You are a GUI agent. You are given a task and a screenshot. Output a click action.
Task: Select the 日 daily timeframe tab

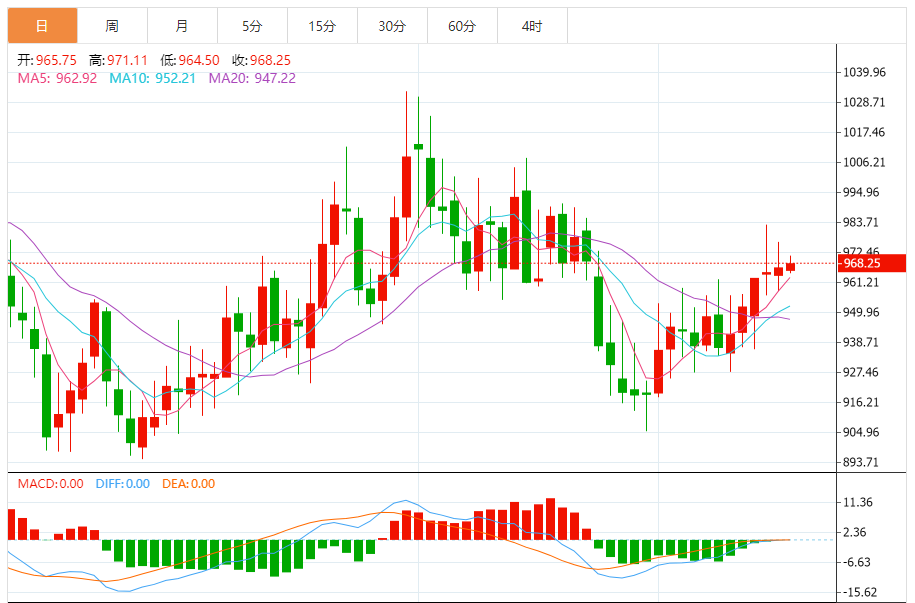42,26
